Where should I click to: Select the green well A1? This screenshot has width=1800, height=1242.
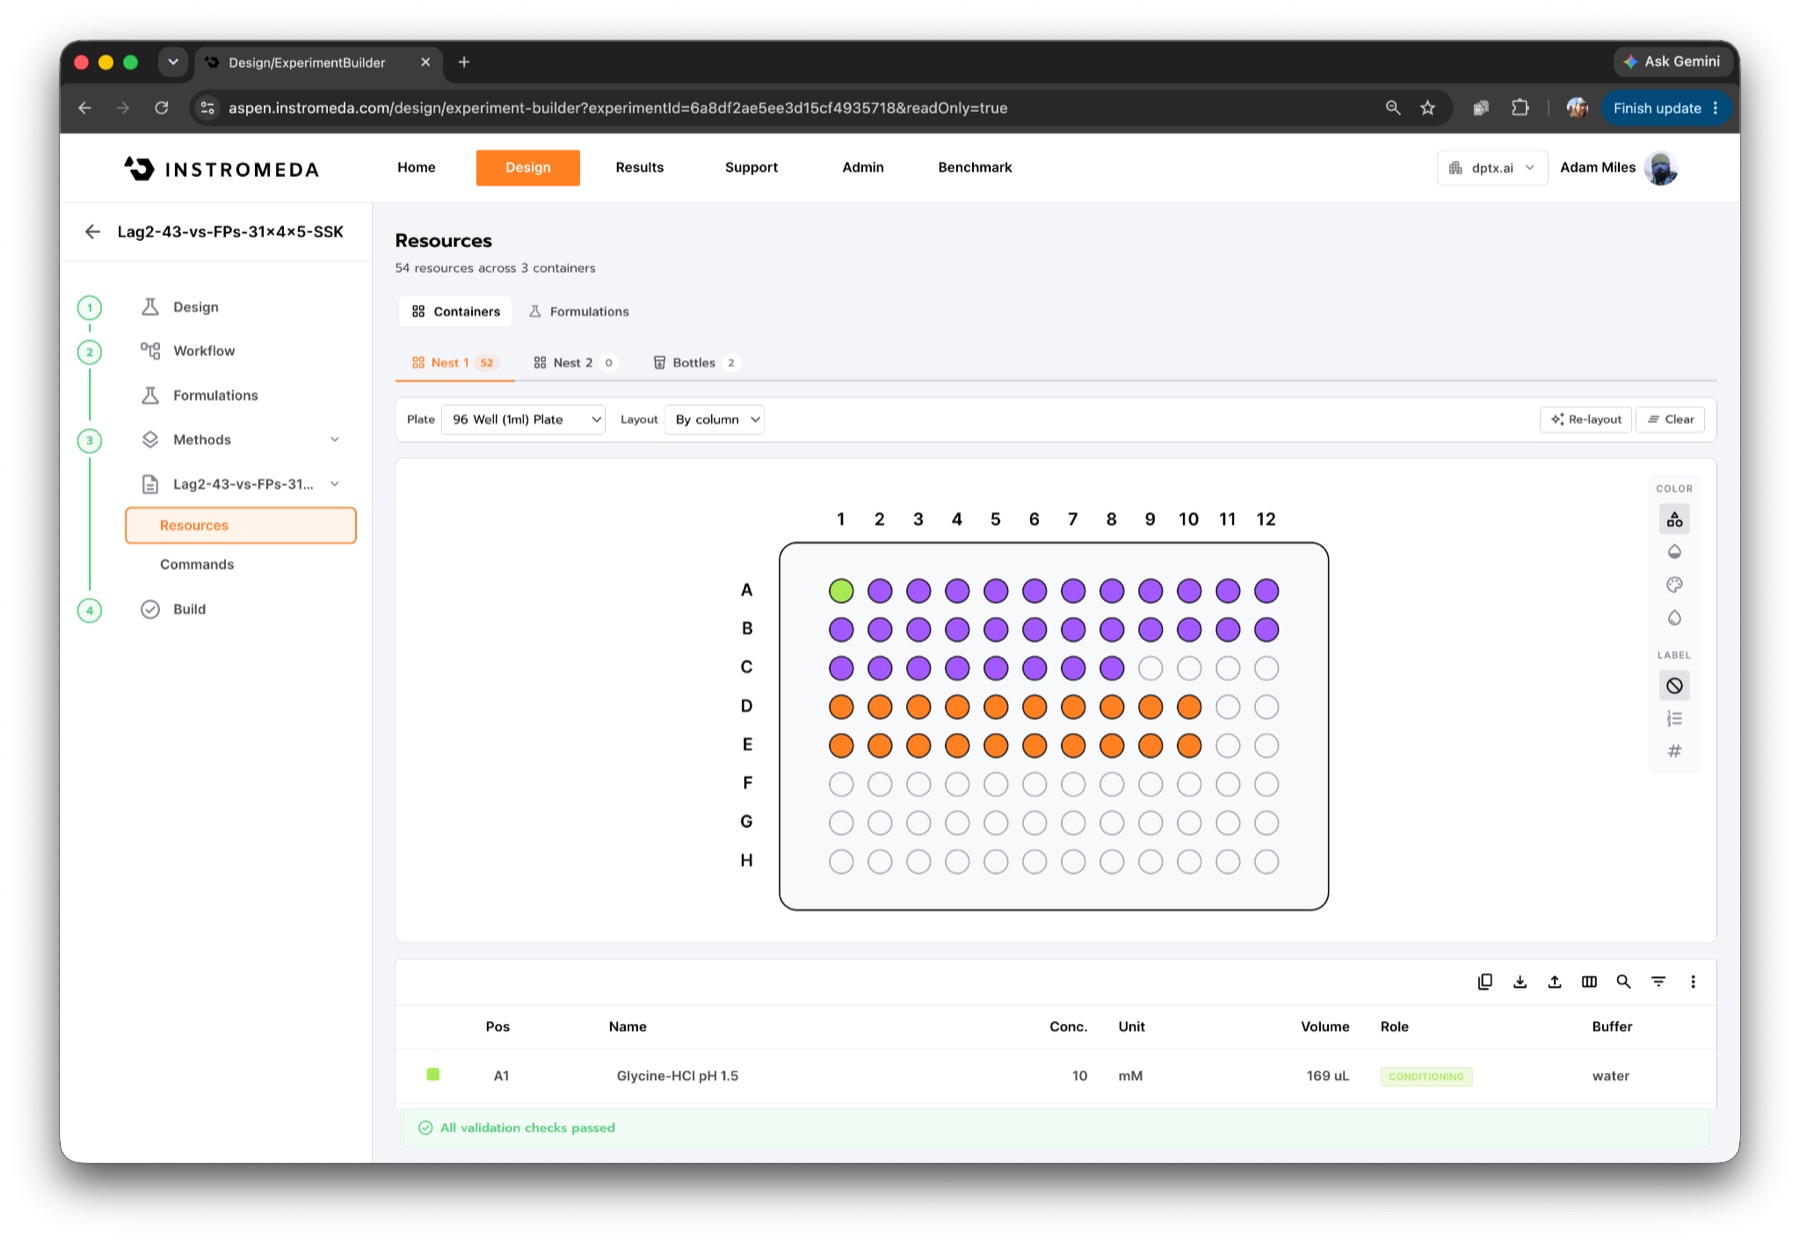click(x=841, y=591)
